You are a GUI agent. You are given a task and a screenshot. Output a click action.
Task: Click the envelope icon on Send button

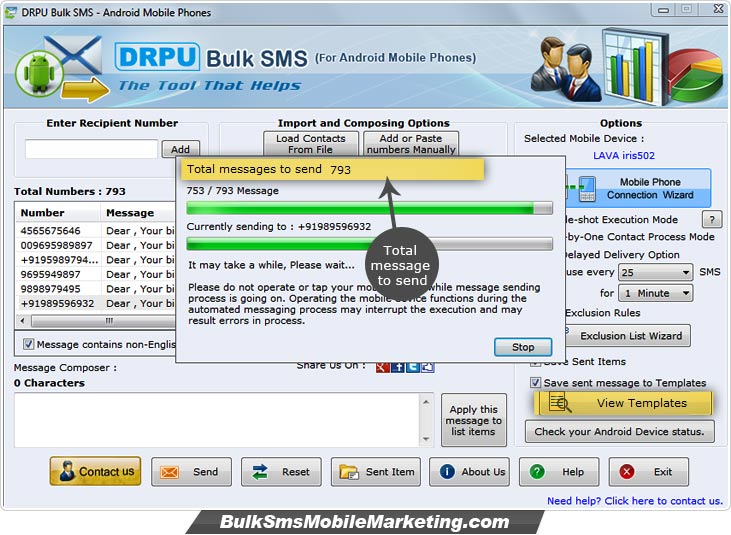pos(169,472)
